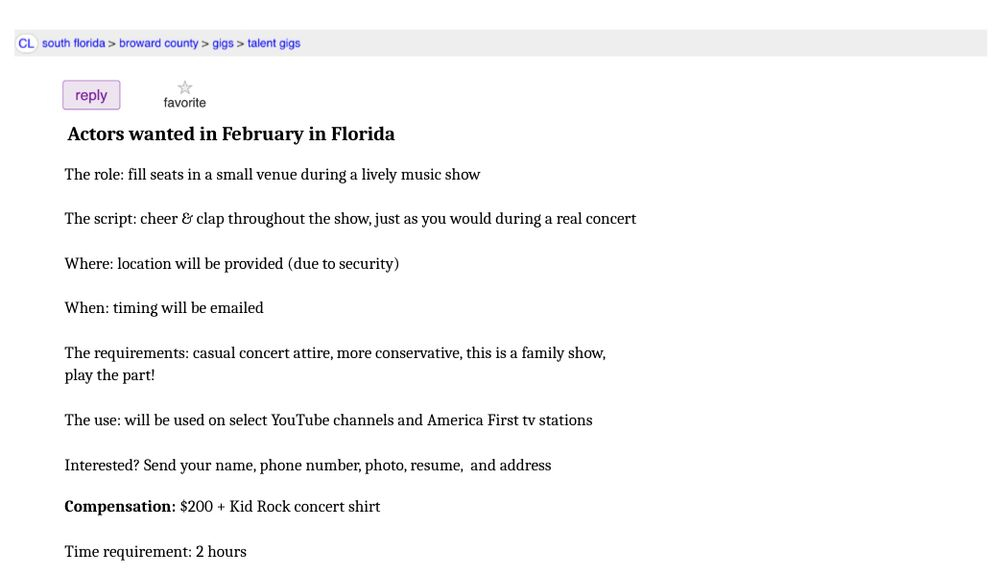Click the requirements line about concert attire

335,353
